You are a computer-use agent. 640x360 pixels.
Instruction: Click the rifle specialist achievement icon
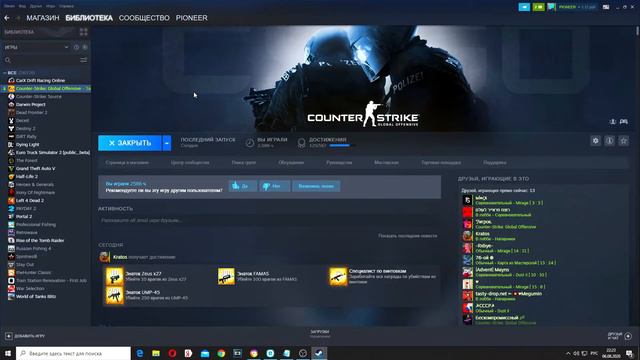coord(338,276)
